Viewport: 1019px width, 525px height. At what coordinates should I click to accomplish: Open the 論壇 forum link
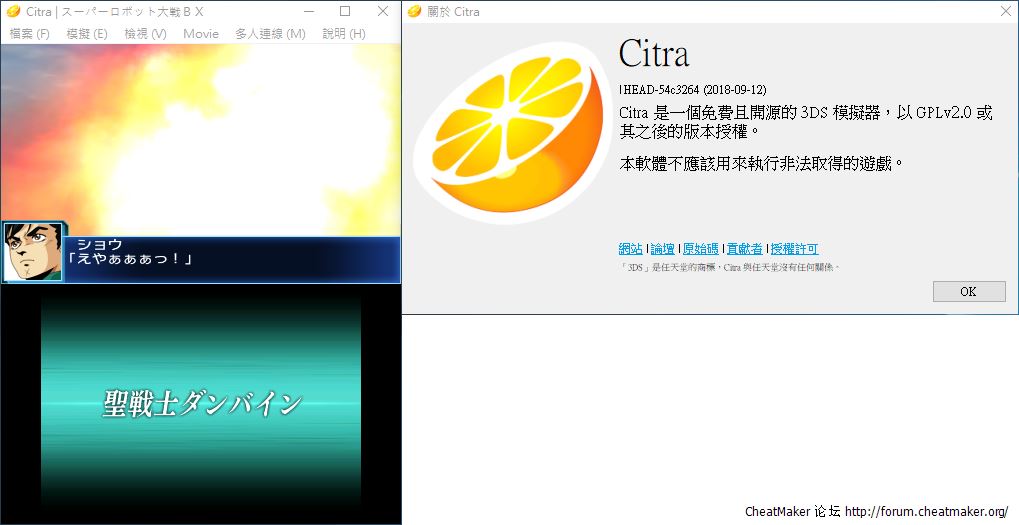tap(662, 249)
